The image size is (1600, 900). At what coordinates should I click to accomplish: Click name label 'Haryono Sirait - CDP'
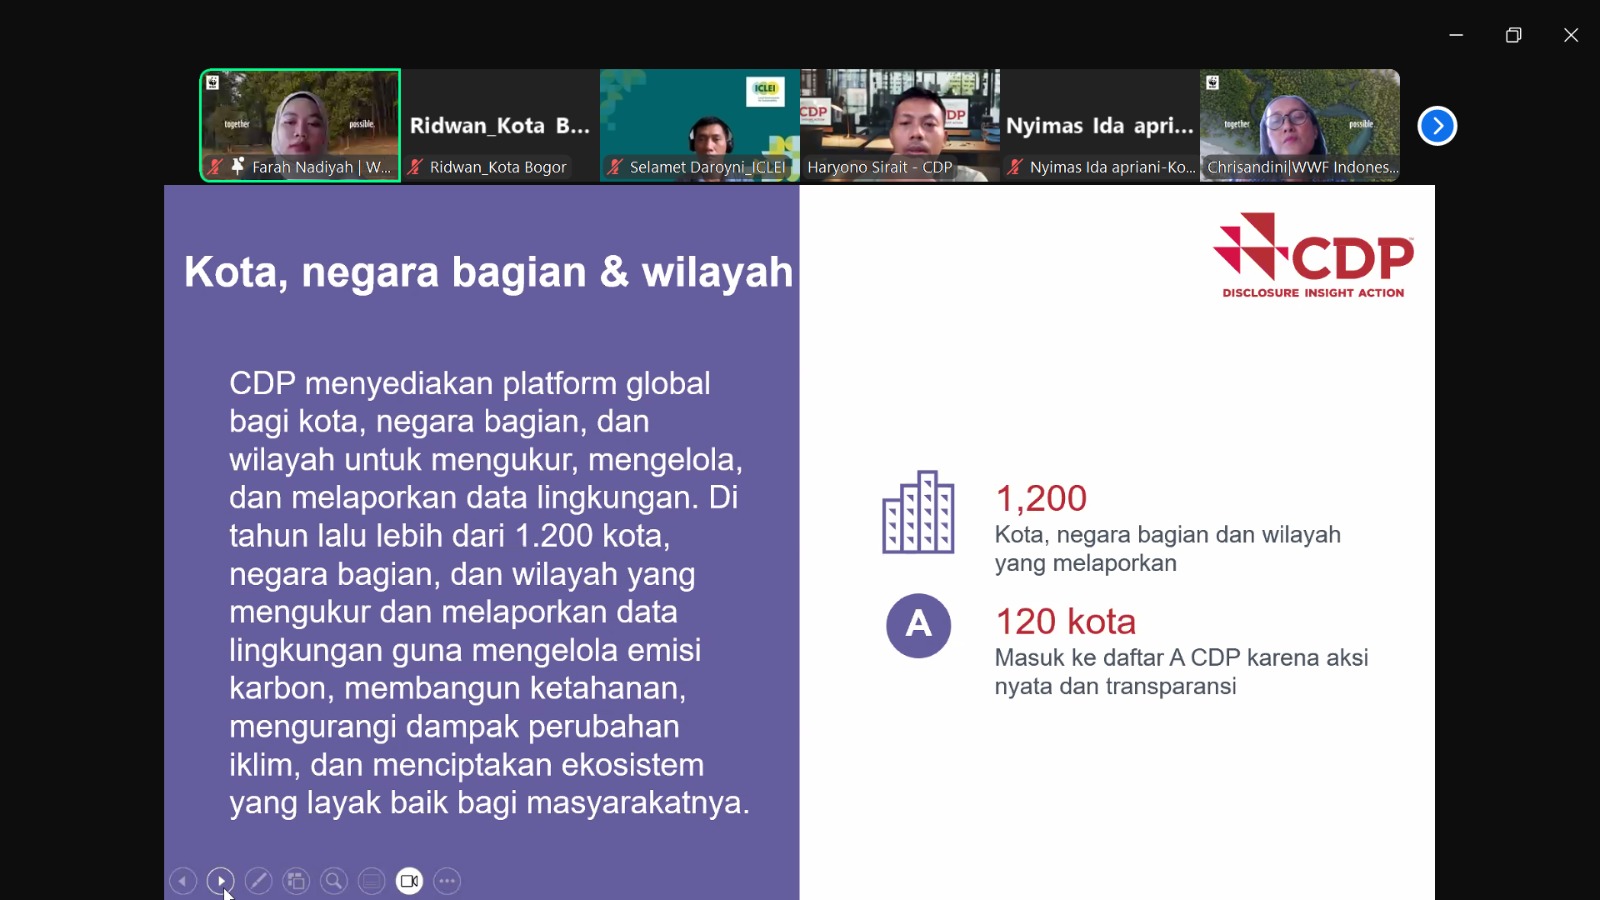click(880, 167)
